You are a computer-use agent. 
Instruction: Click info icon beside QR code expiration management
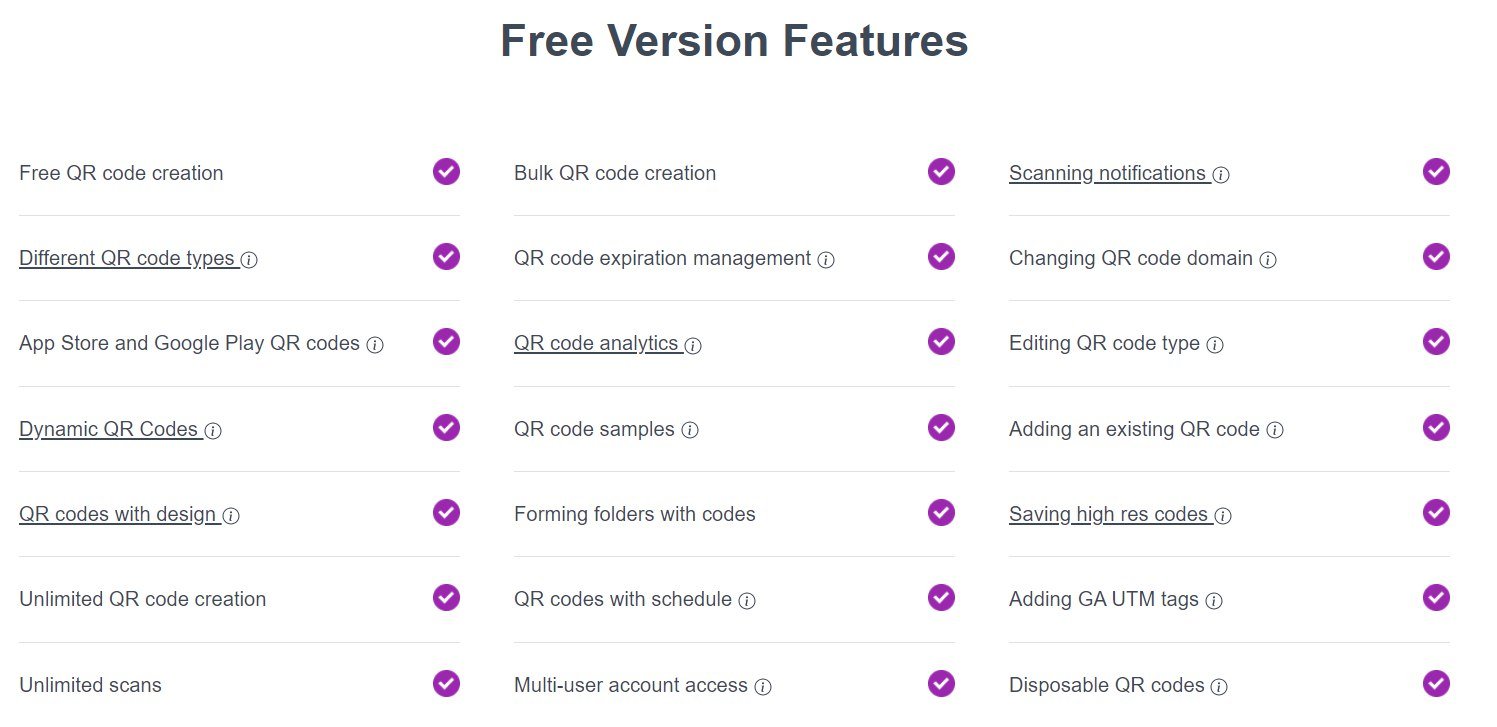point(826,260)
